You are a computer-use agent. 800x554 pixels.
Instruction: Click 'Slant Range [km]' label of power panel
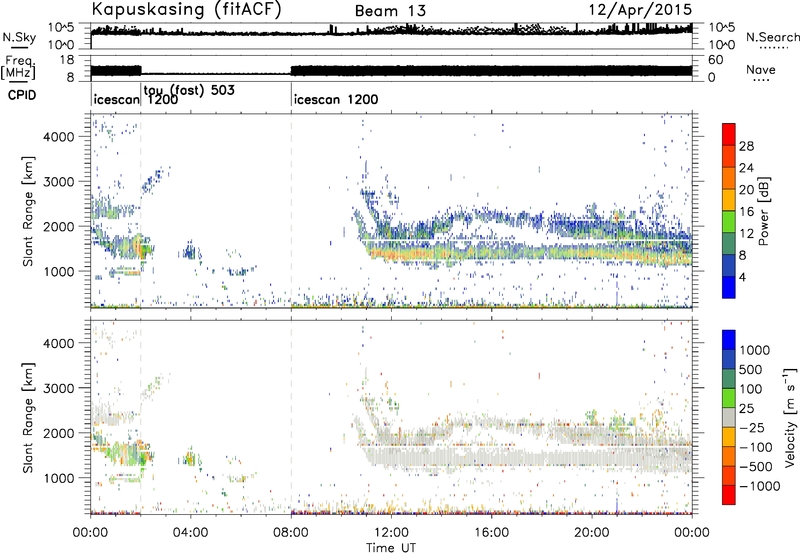click(28, 211)
